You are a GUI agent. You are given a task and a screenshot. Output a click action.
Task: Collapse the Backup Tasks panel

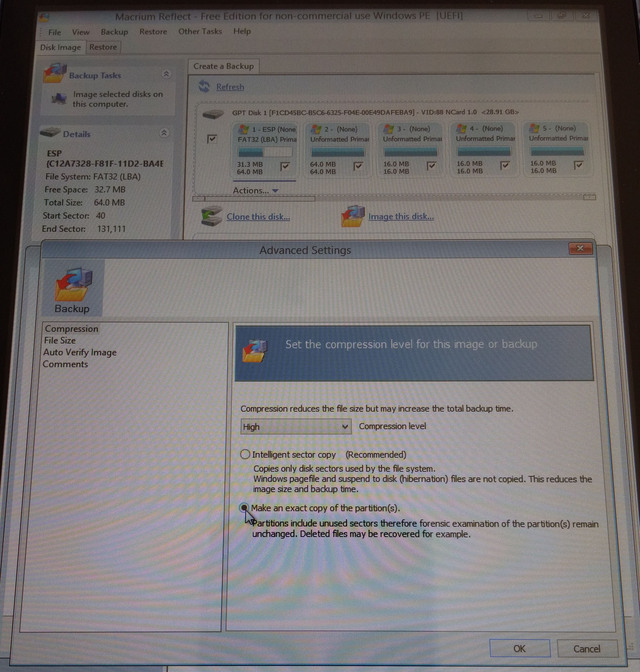click(x=166, y=74)
